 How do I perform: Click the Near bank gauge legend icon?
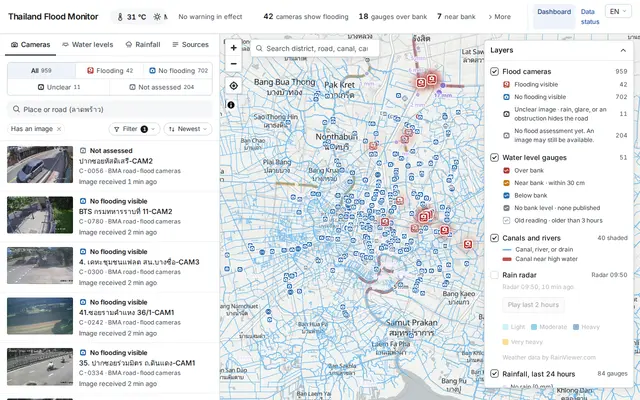pyautogui.click(x=506, y=183)
